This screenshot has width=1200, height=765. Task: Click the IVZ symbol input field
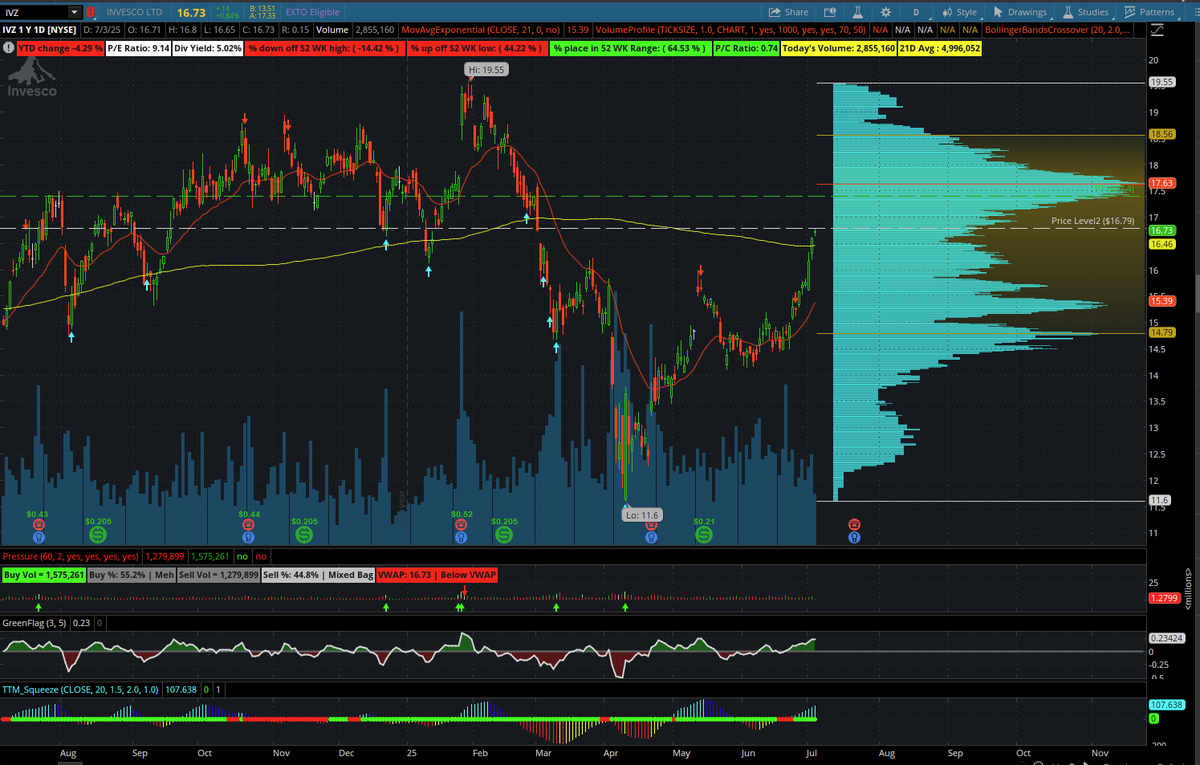coord(36,12)
